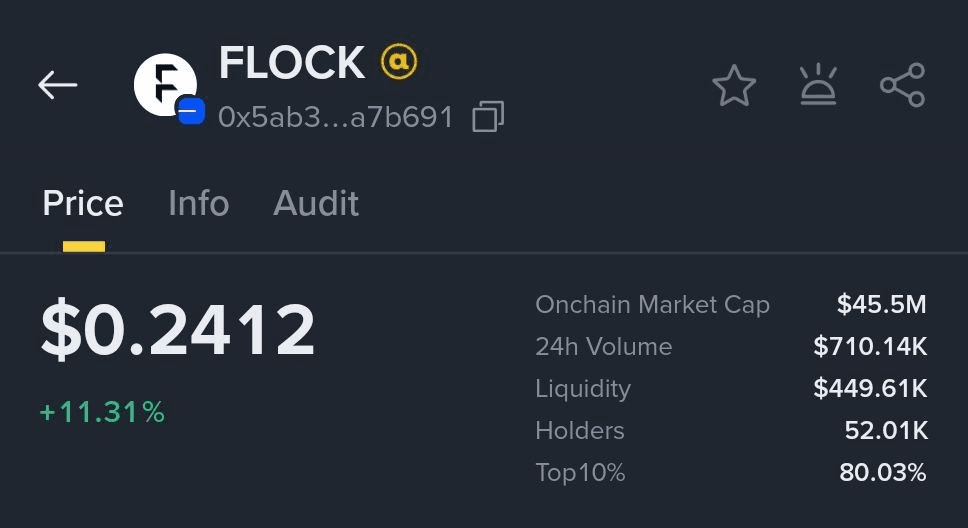The height and width of the screenshot is (528, 968).
Task: Tap the 24h Volume value $710.14K
Action: [870, 346]
